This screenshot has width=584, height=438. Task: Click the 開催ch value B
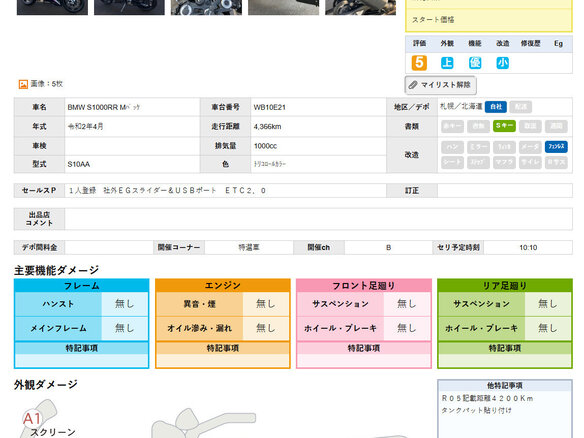[x=388, y=247]
